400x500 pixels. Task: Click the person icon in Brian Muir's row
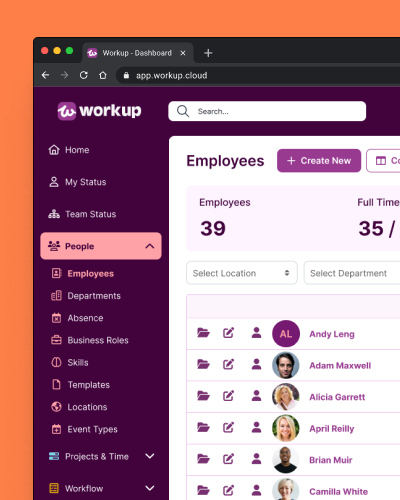pos(256,459)
